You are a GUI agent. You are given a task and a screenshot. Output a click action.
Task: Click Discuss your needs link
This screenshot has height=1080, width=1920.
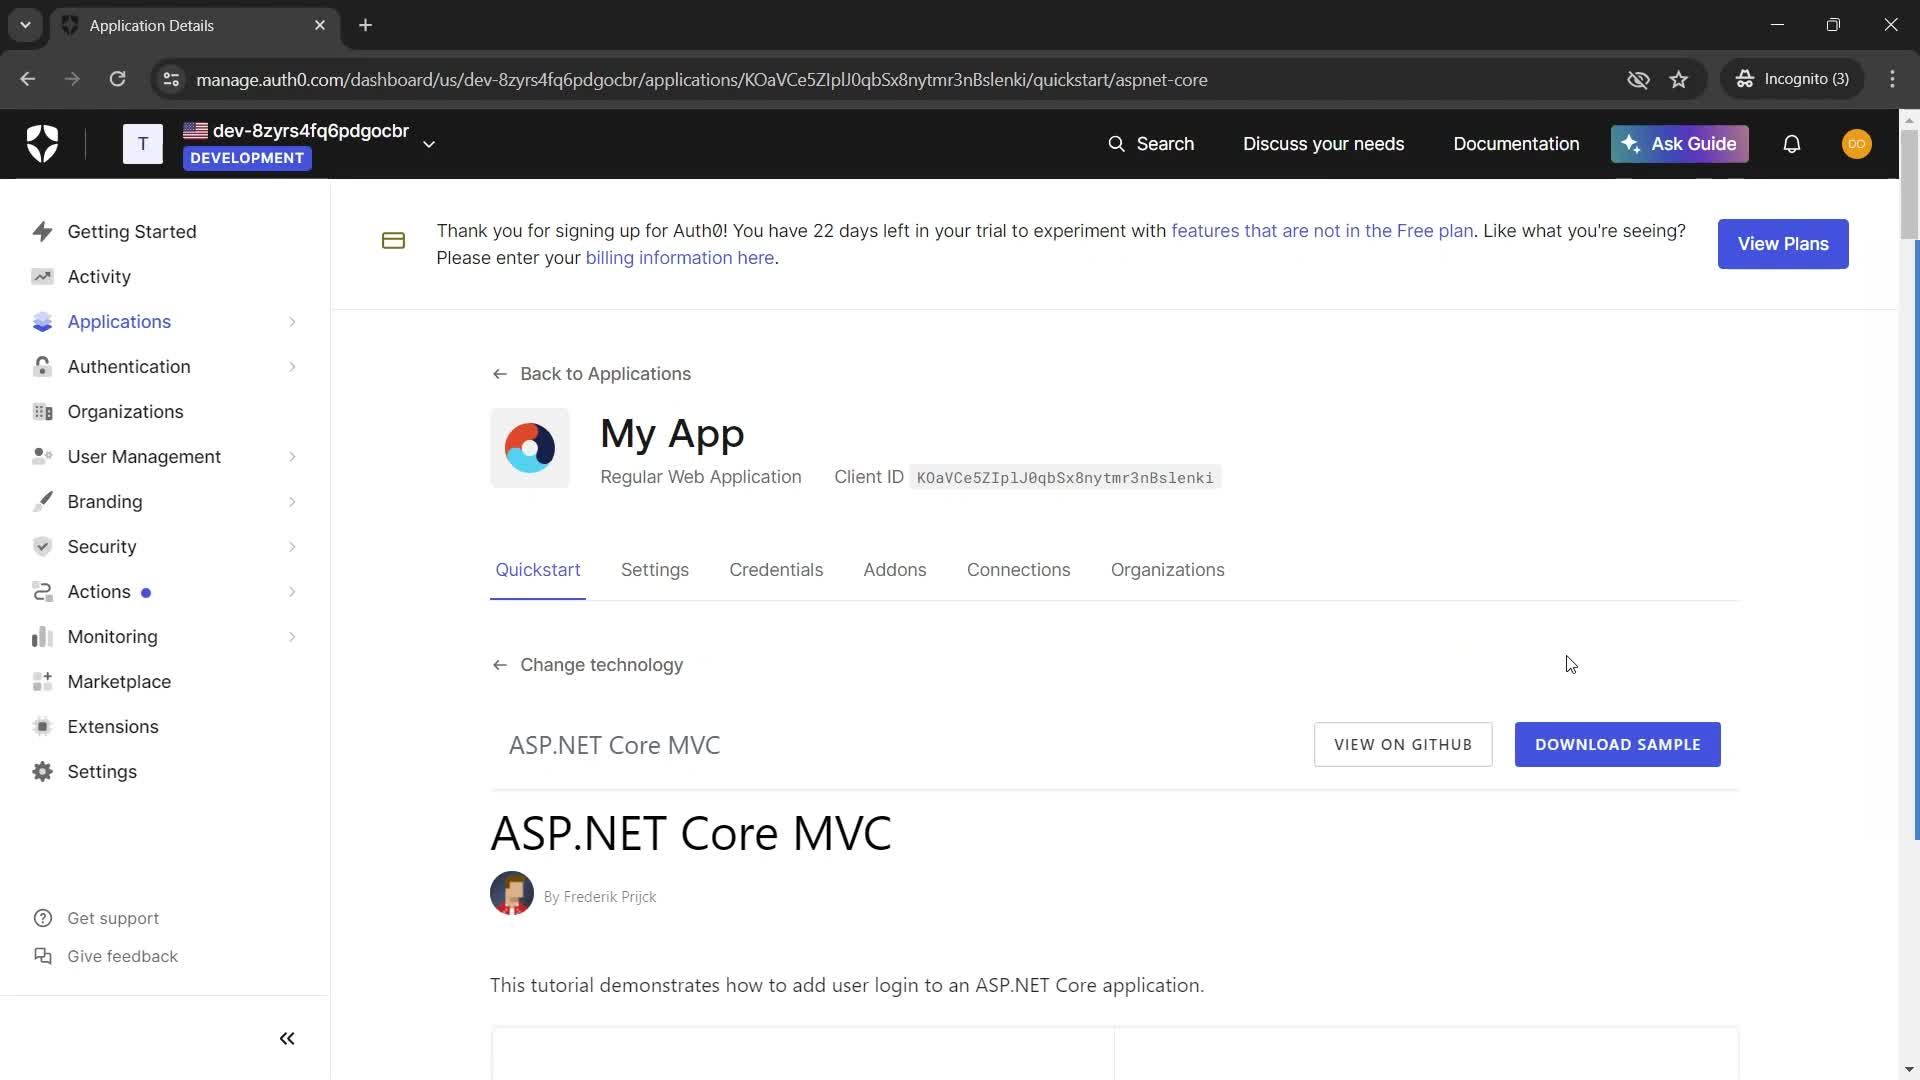[1323, 144]
